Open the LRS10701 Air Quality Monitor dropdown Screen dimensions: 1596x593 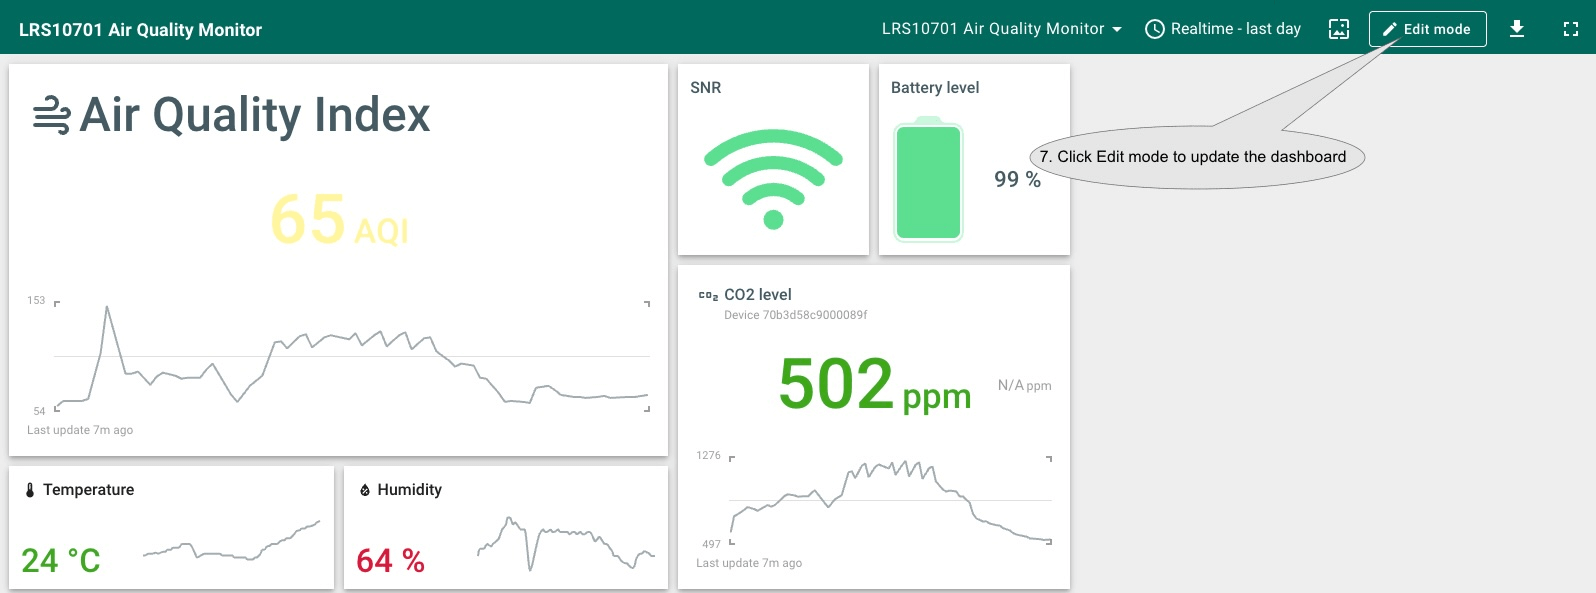(1001, 29)
